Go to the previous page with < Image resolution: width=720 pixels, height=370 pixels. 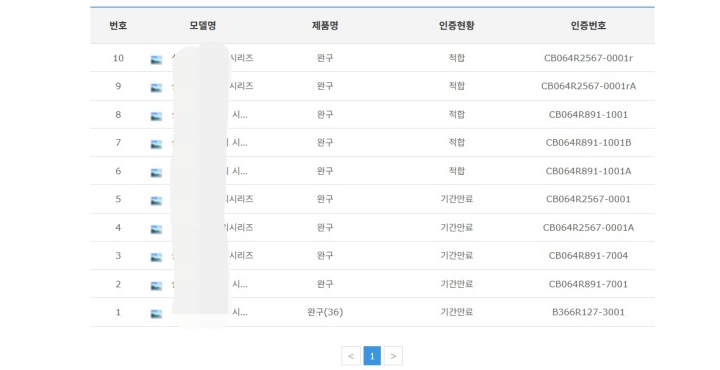click(x=351, y=356)
